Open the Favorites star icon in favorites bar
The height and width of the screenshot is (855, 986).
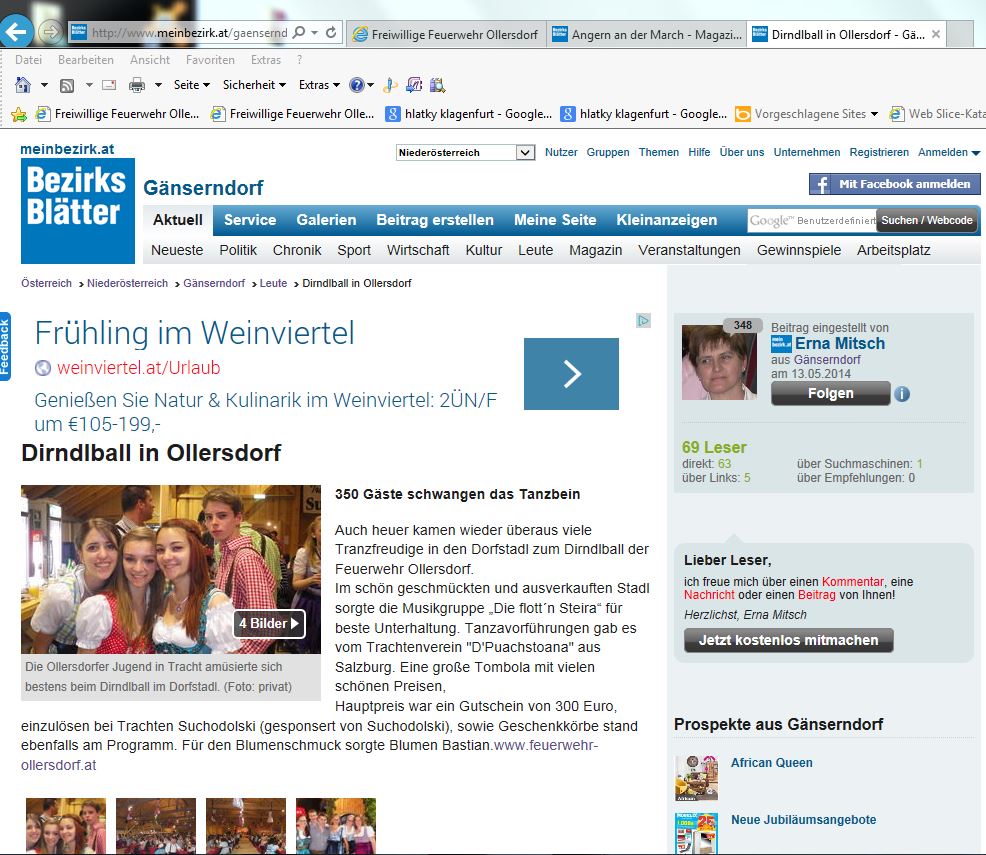pyautogui.click(x=19, y=114)
